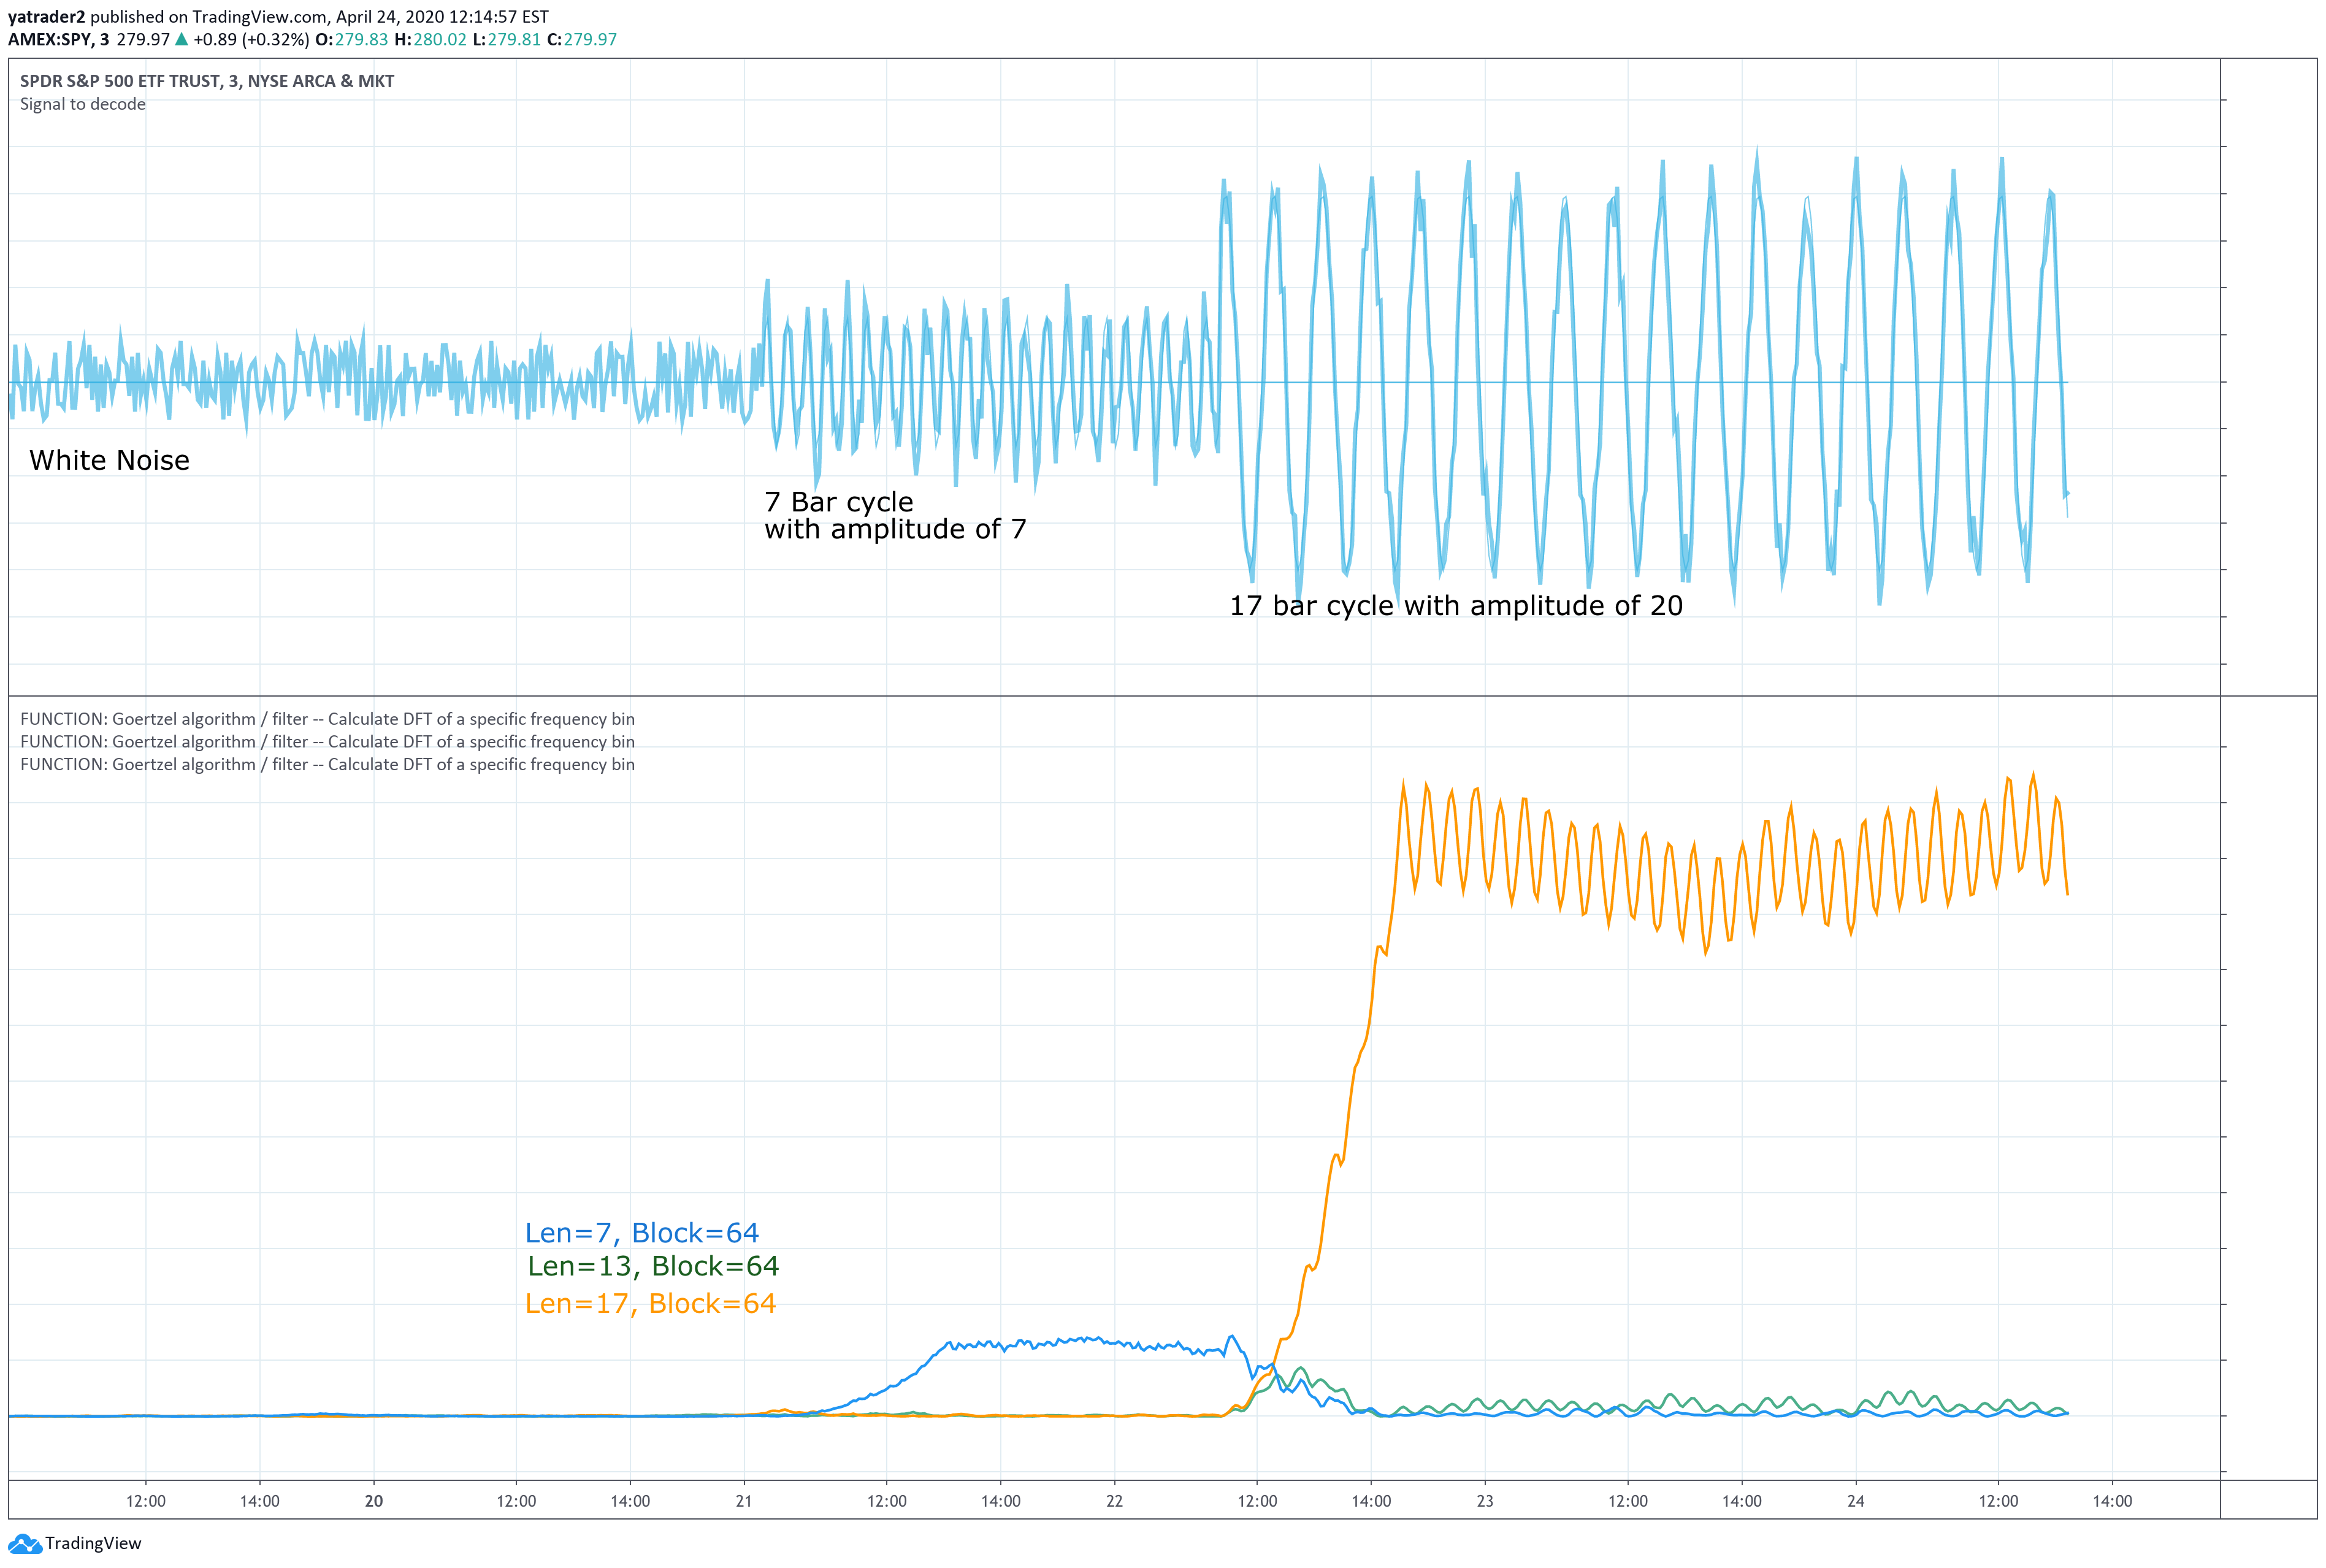Click the TradingView cloud logo icon
Screen dimensions: 2326x1568
tap(24, 1544)
